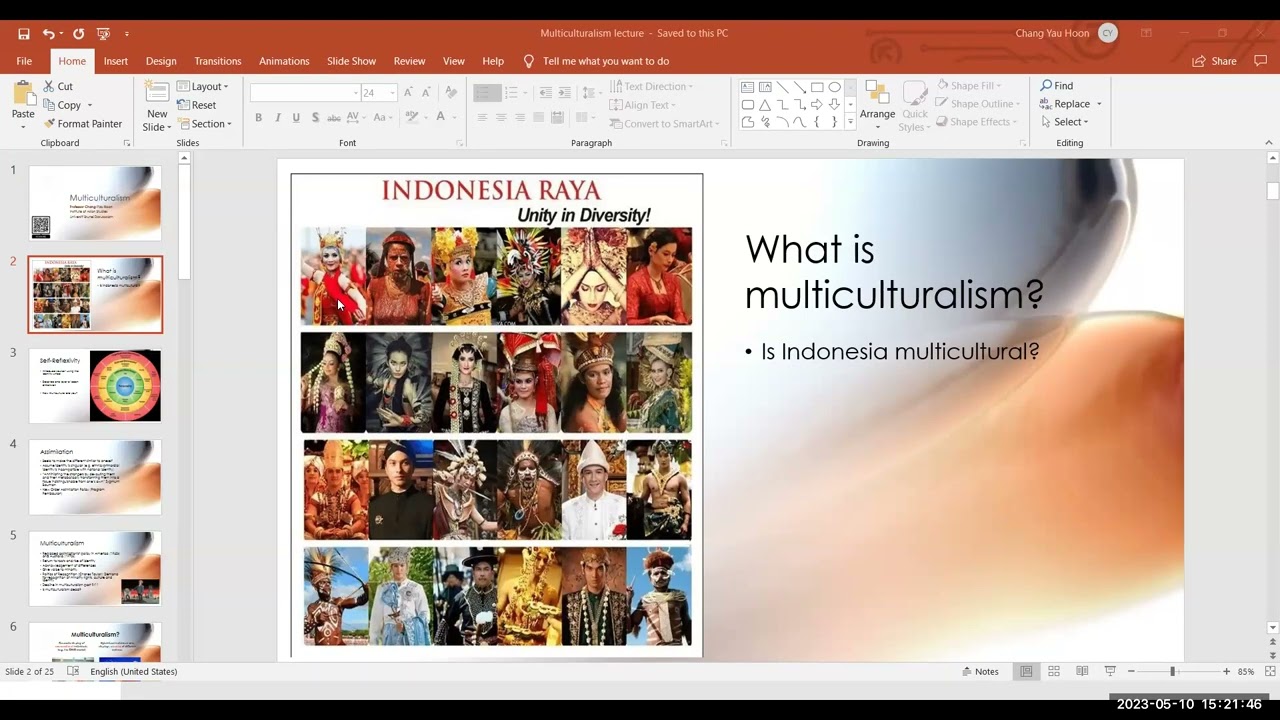Toggle the Notes pane in status bar
This screenshot has width=1280, height=720.
pos(980,671)
